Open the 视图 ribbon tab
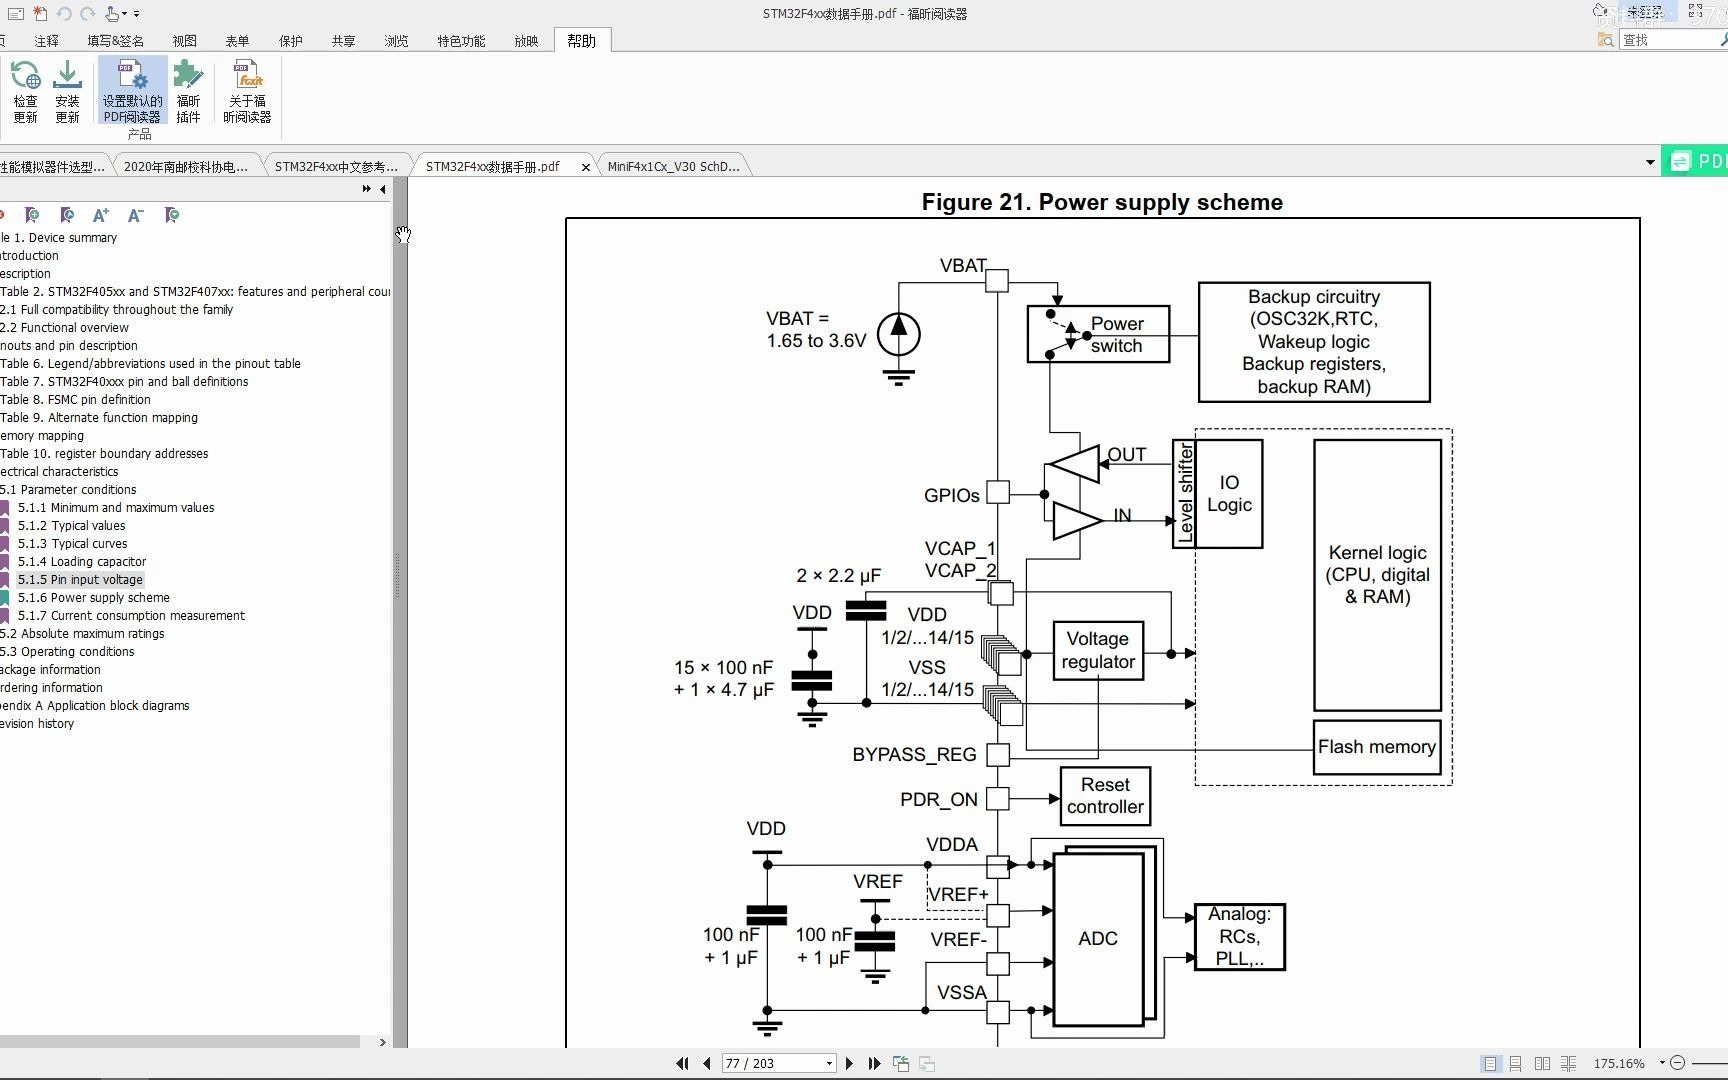The image size is (1728, 1080). pyautogui.click(x=184, y=41)
